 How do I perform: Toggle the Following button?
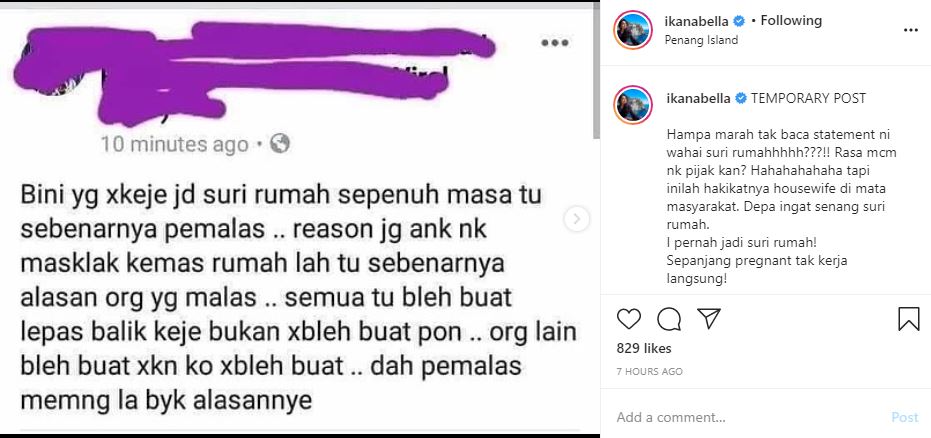coord(791,21)
